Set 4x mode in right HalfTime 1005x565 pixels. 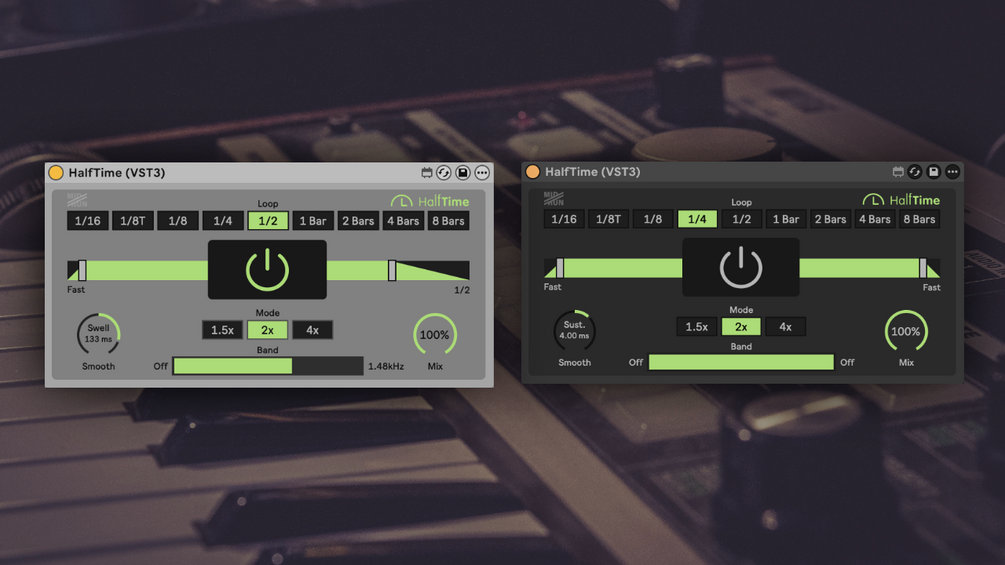pos(785,327)
